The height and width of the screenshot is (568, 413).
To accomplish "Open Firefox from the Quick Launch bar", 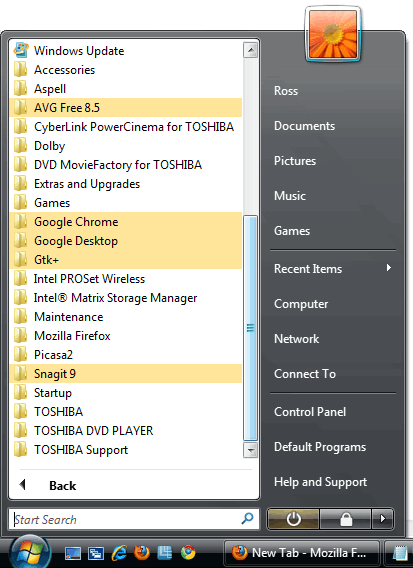I will (142, 553).
